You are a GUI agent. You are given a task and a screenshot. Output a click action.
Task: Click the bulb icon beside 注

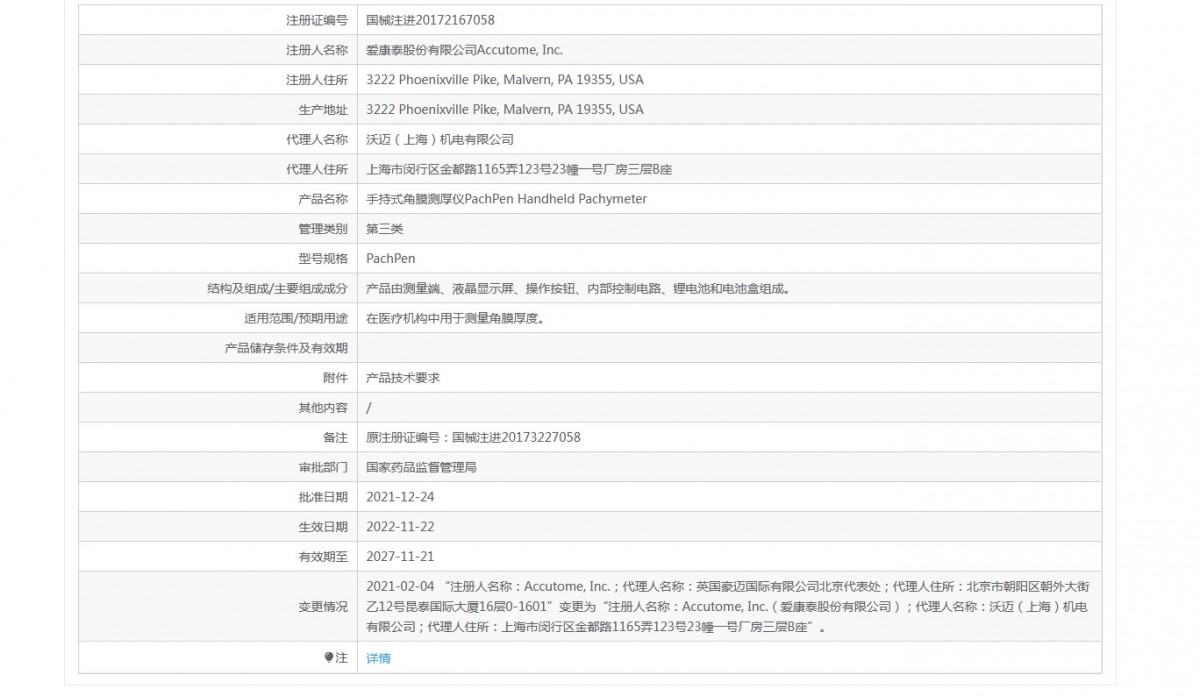click(x=329, y=658)
